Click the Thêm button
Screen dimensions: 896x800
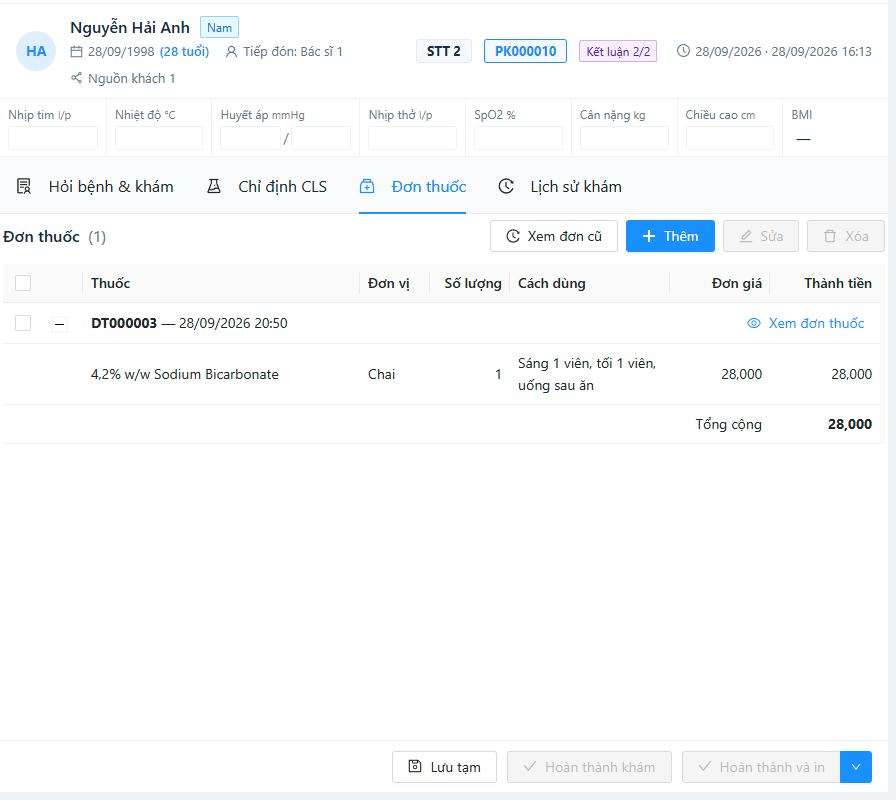click(670, 236)
